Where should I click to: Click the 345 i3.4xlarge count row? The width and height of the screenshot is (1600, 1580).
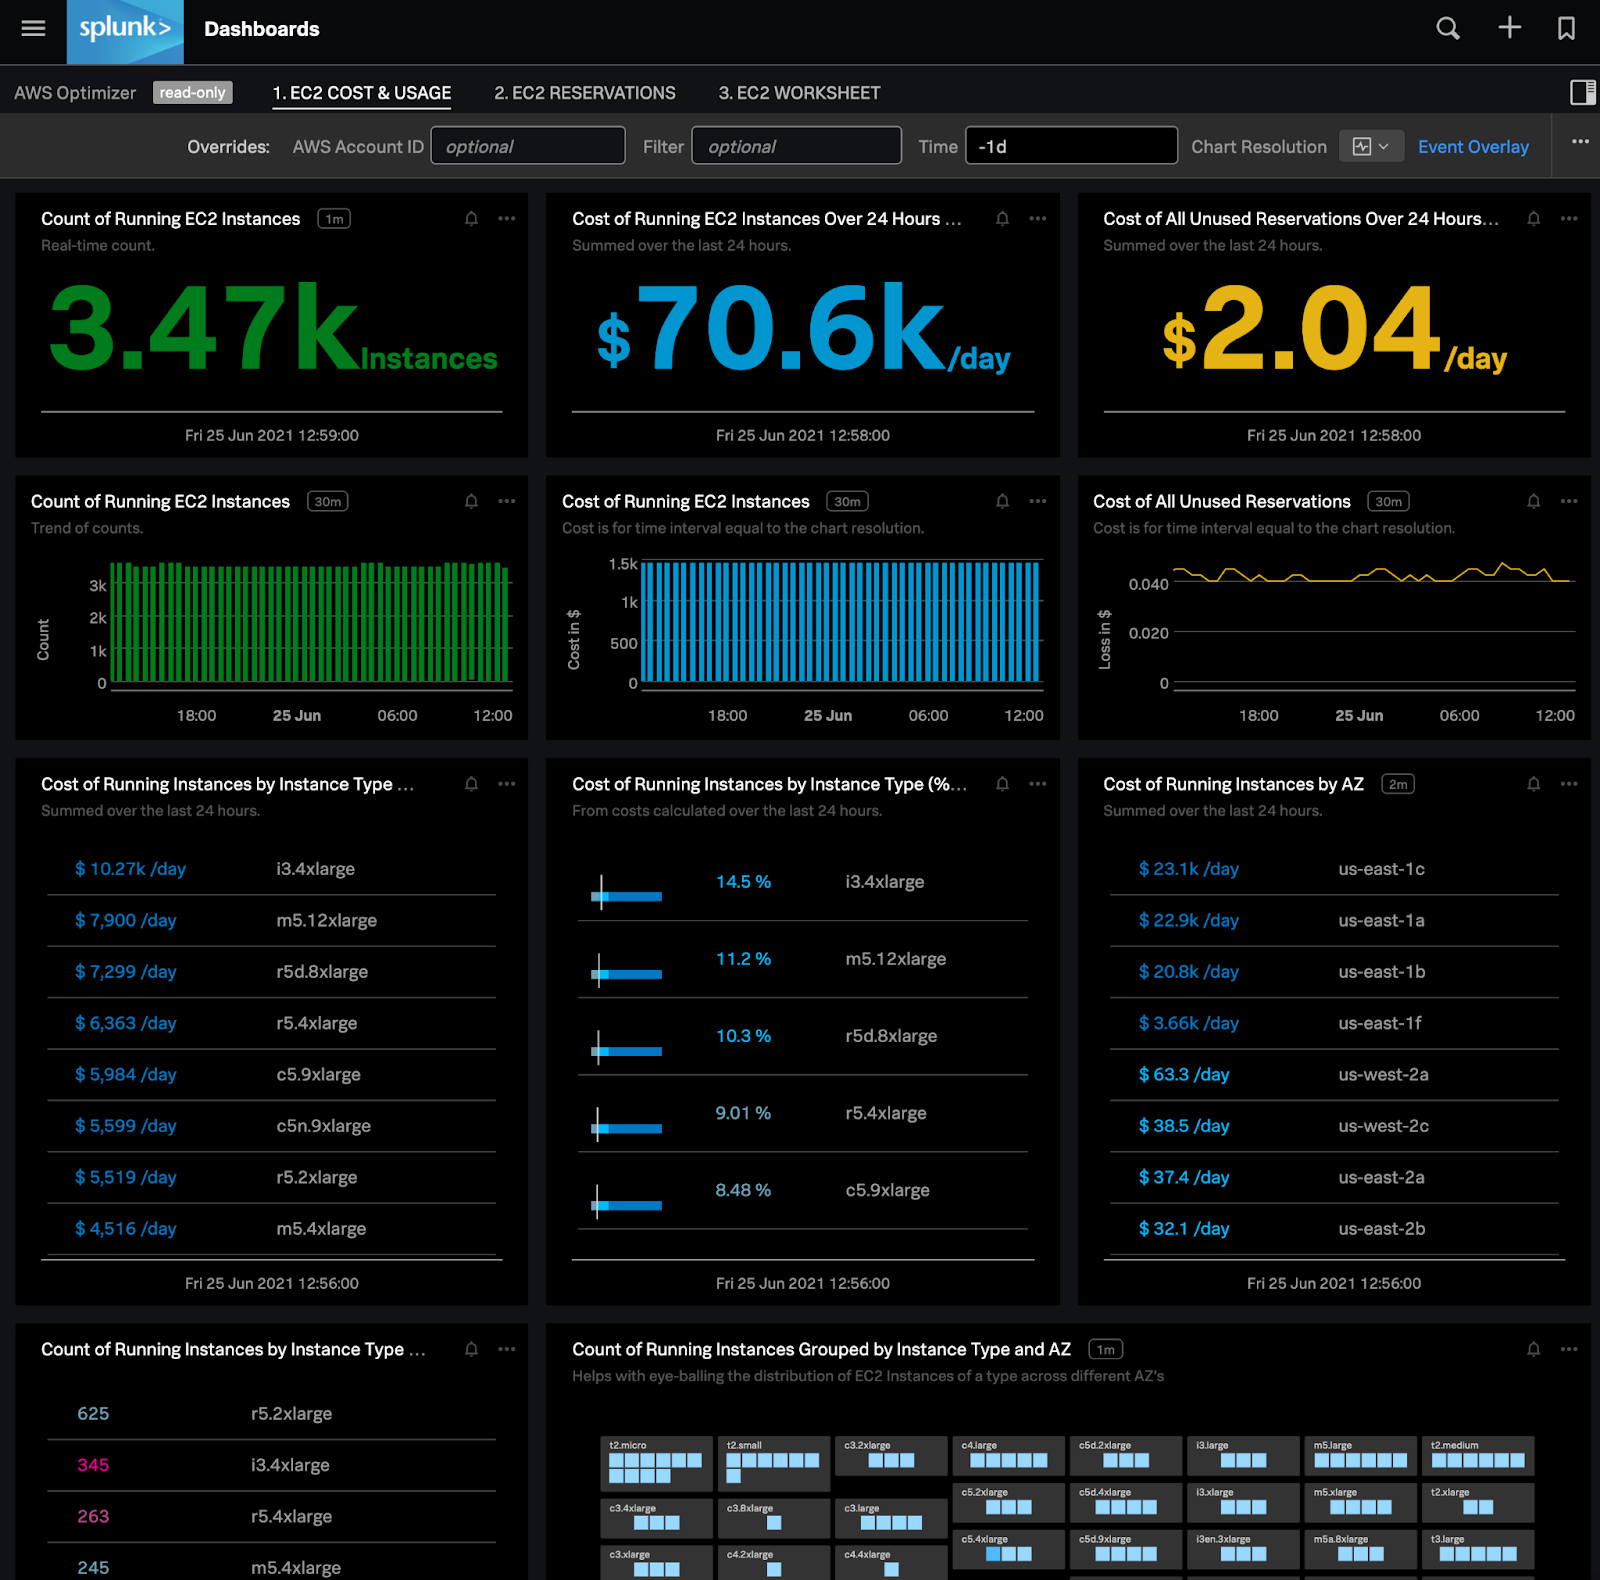(272, 1465)
